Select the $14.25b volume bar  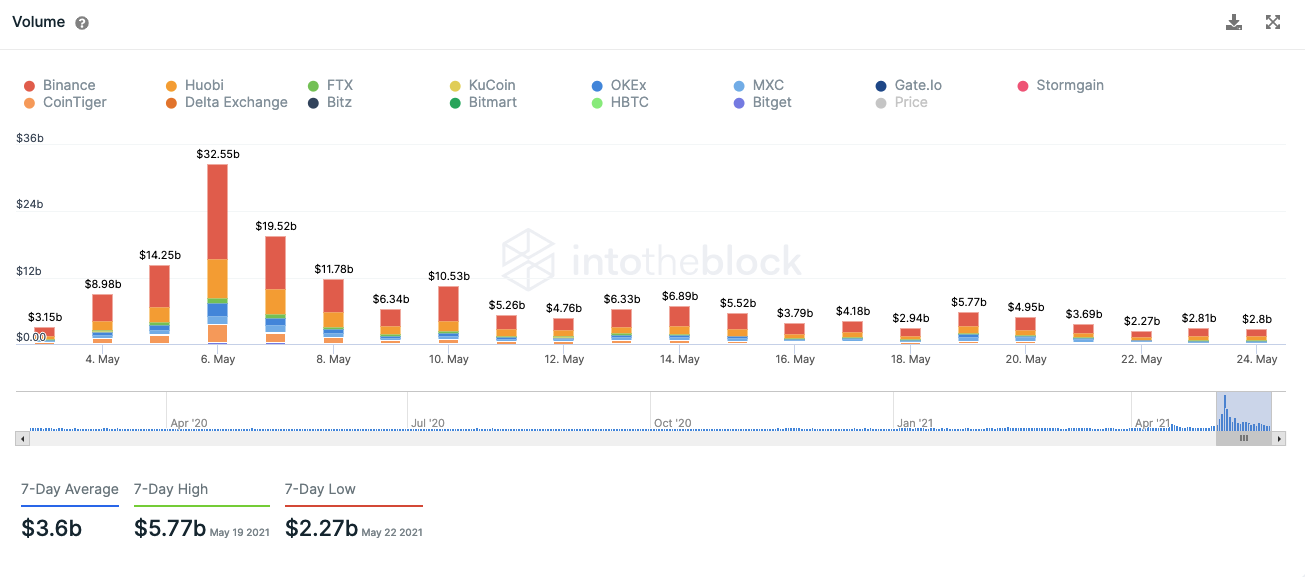click(159, 304)
